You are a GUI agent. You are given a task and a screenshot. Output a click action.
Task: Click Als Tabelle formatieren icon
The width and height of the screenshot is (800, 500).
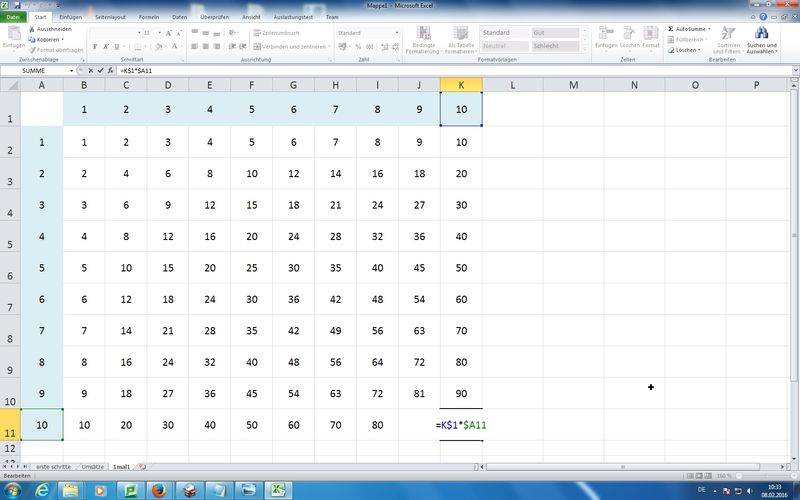tap(461, 34)
